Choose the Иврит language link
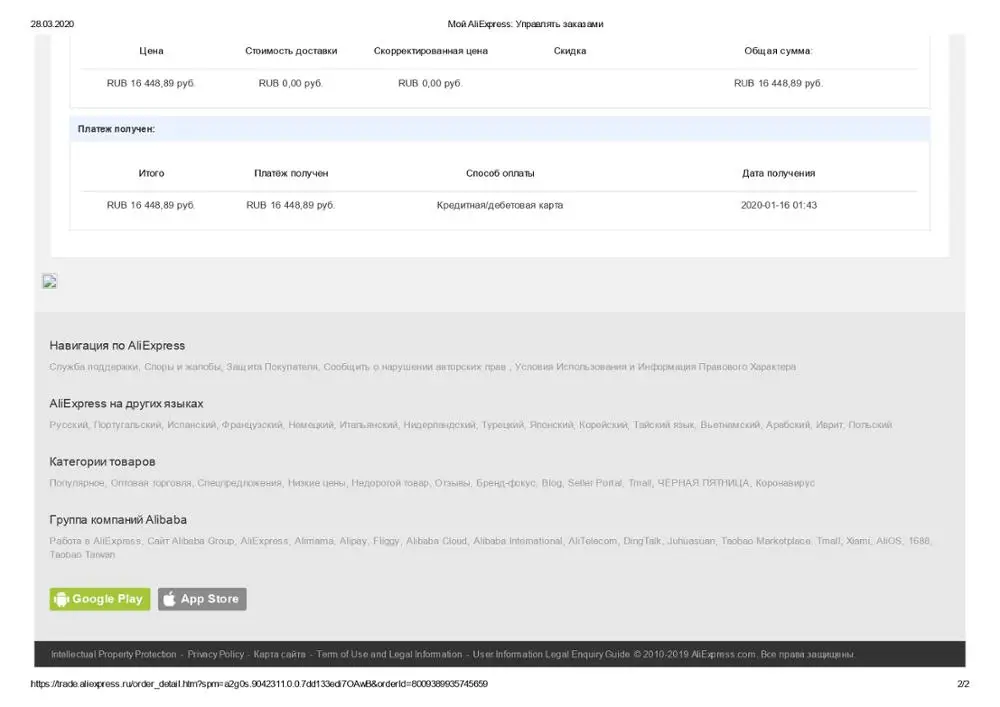 click(x=829, y=425)
